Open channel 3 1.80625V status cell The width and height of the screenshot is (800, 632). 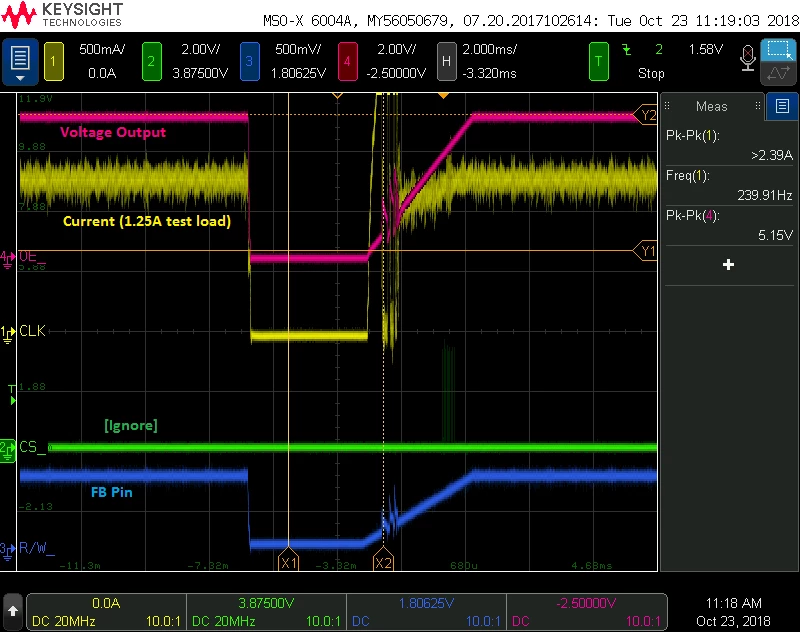tap(427, 612)
